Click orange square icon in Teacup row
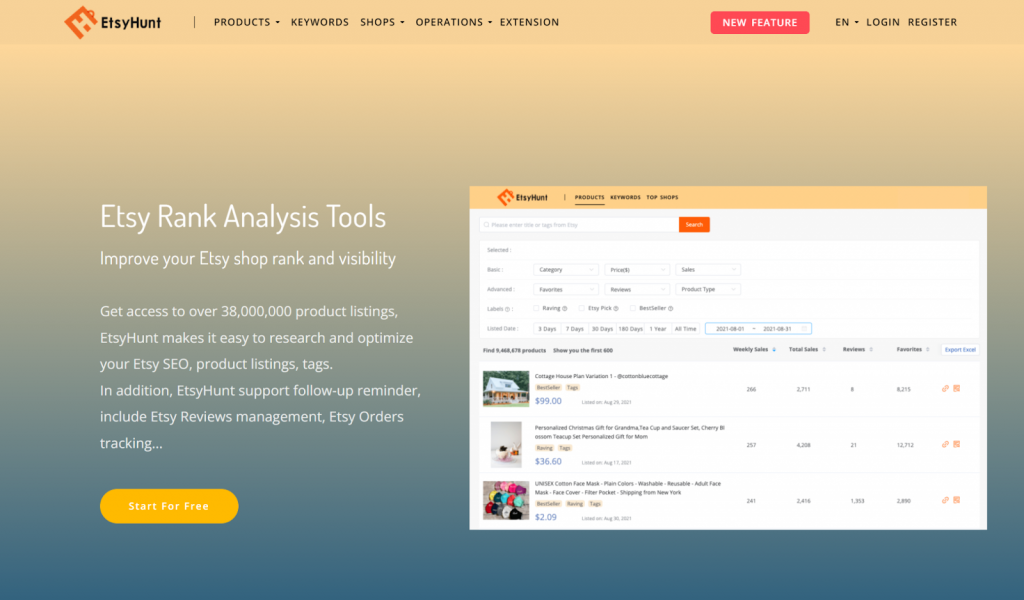This screenshot has width=1024, height=600. point(956,444)
